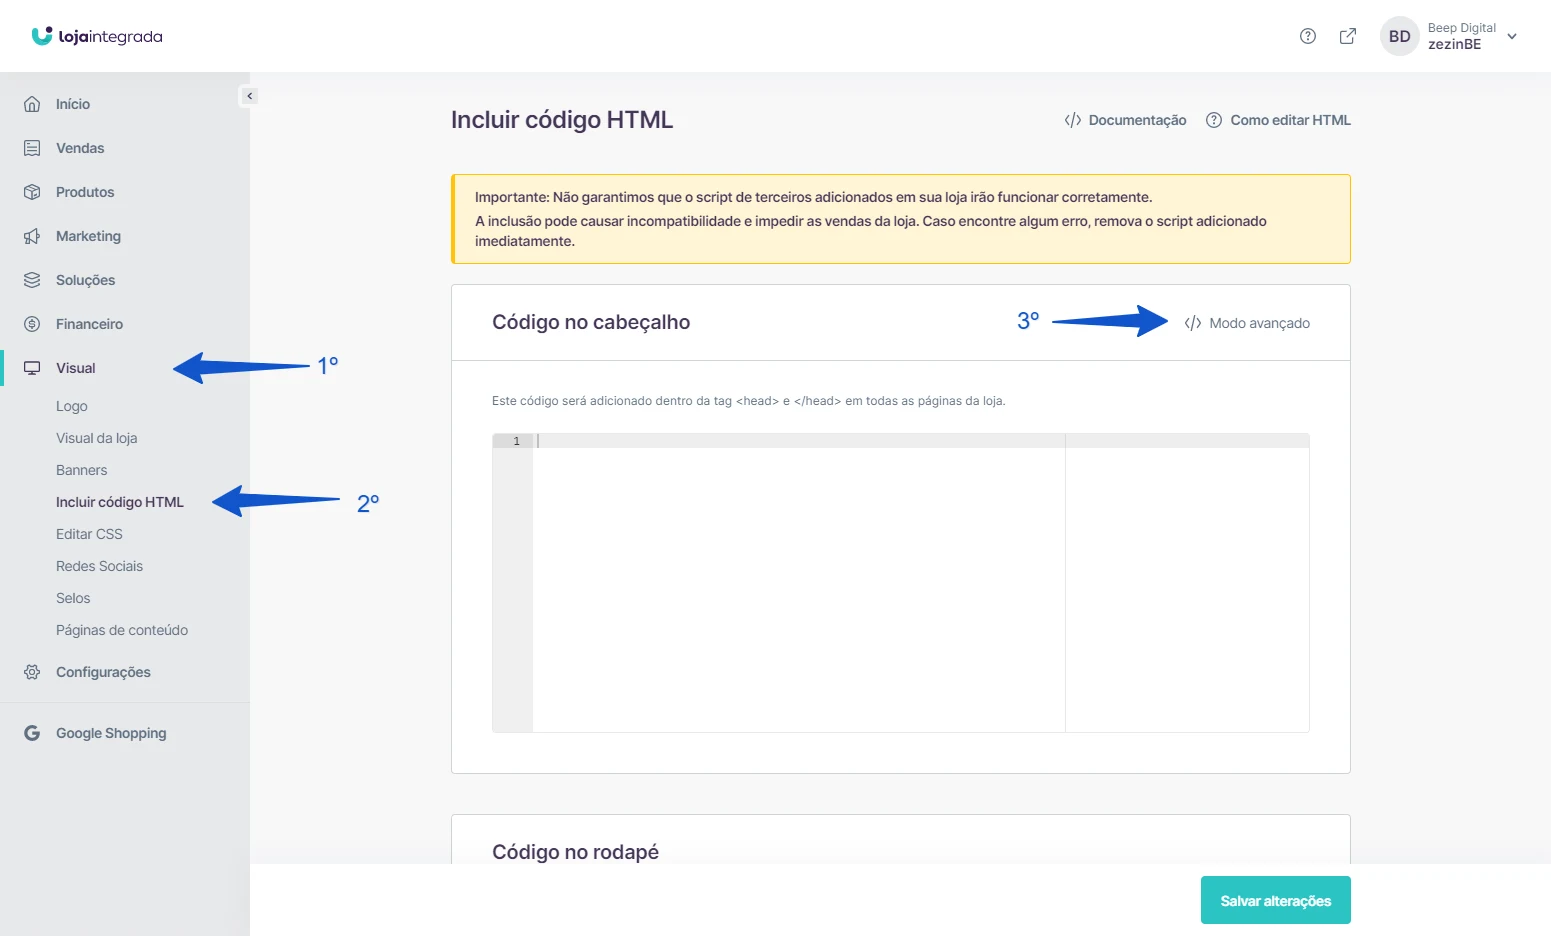Click the Salvar alterações button

(1276, 900)
